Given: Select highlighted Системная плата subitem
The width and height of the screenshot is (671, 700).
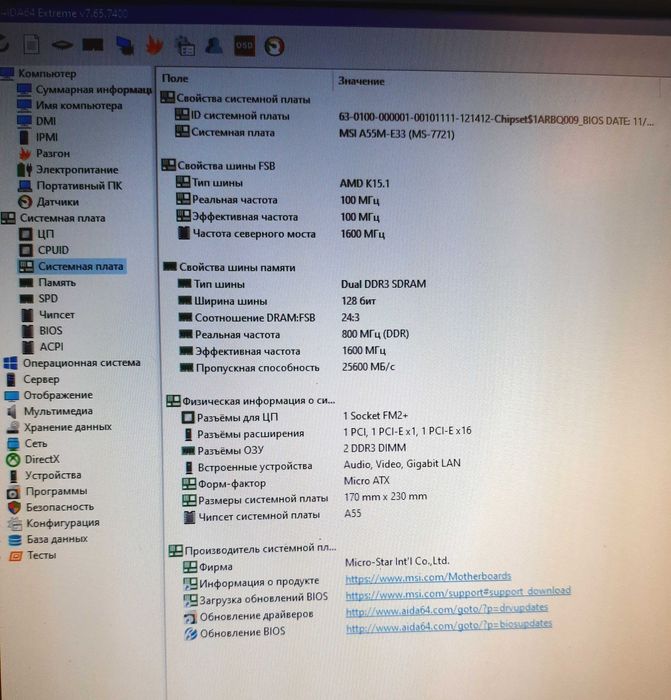Looking at the screenshot, I should pos(80,267).
